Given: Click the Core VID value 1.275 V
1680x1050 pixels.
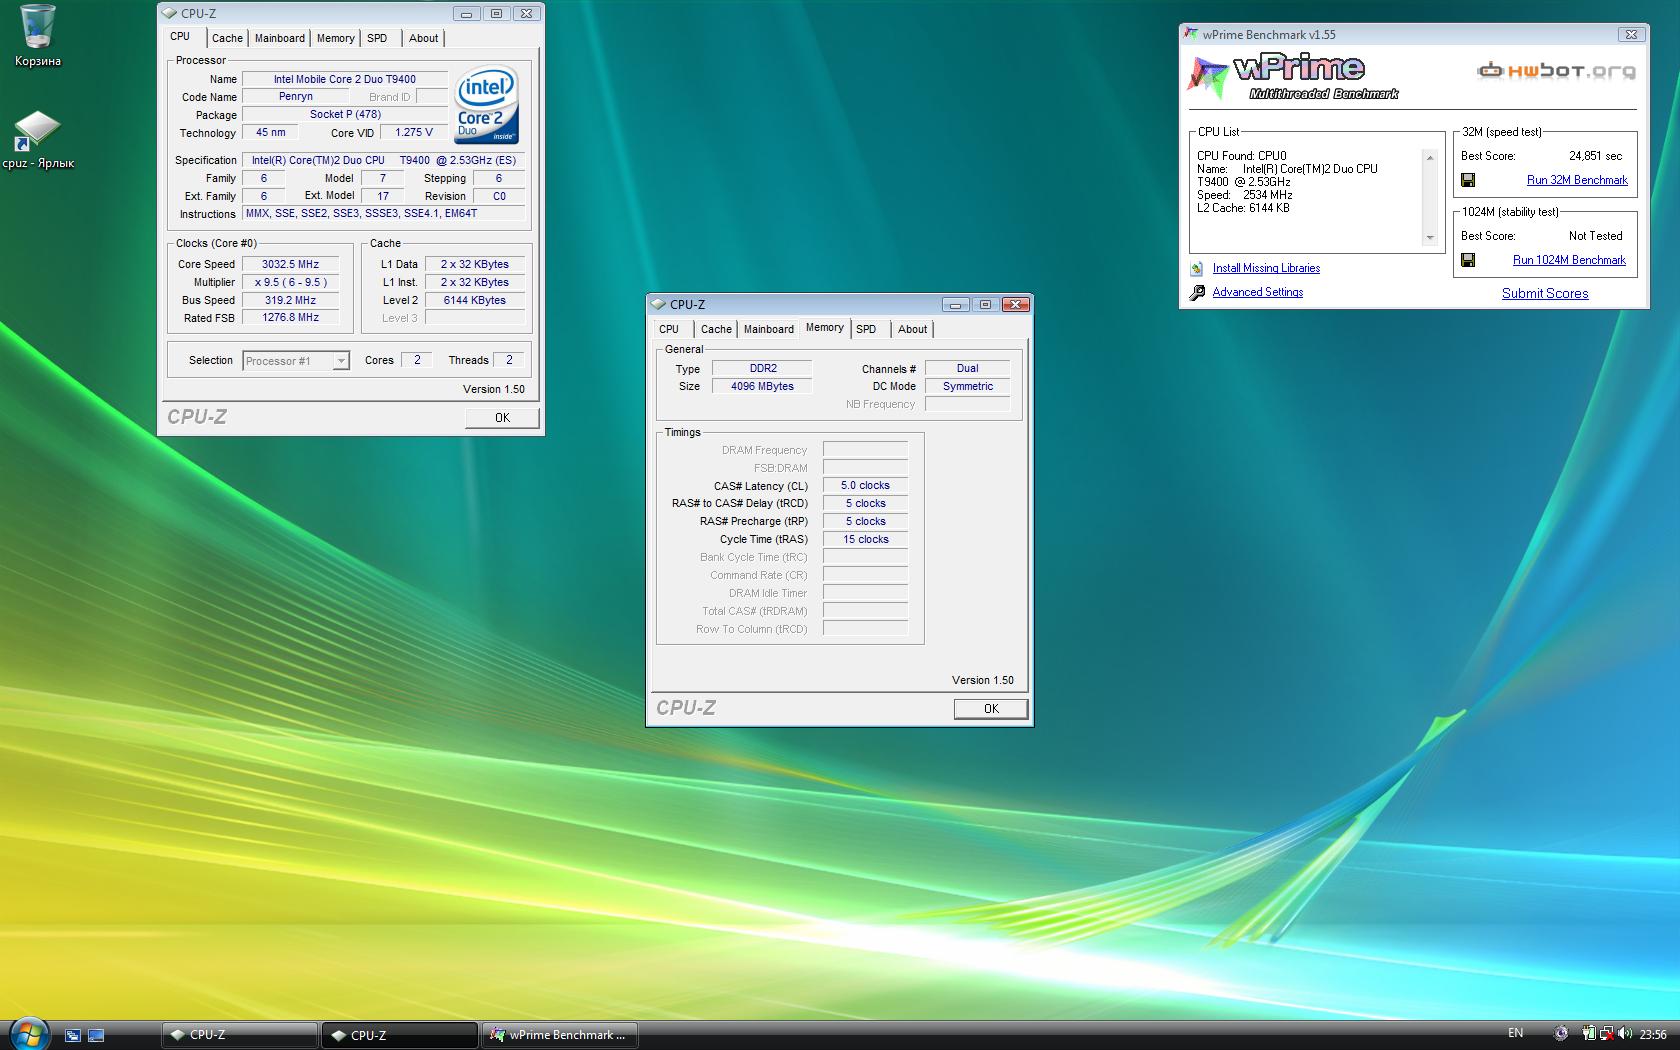Looking at the screenshot, I should [414, 132].
